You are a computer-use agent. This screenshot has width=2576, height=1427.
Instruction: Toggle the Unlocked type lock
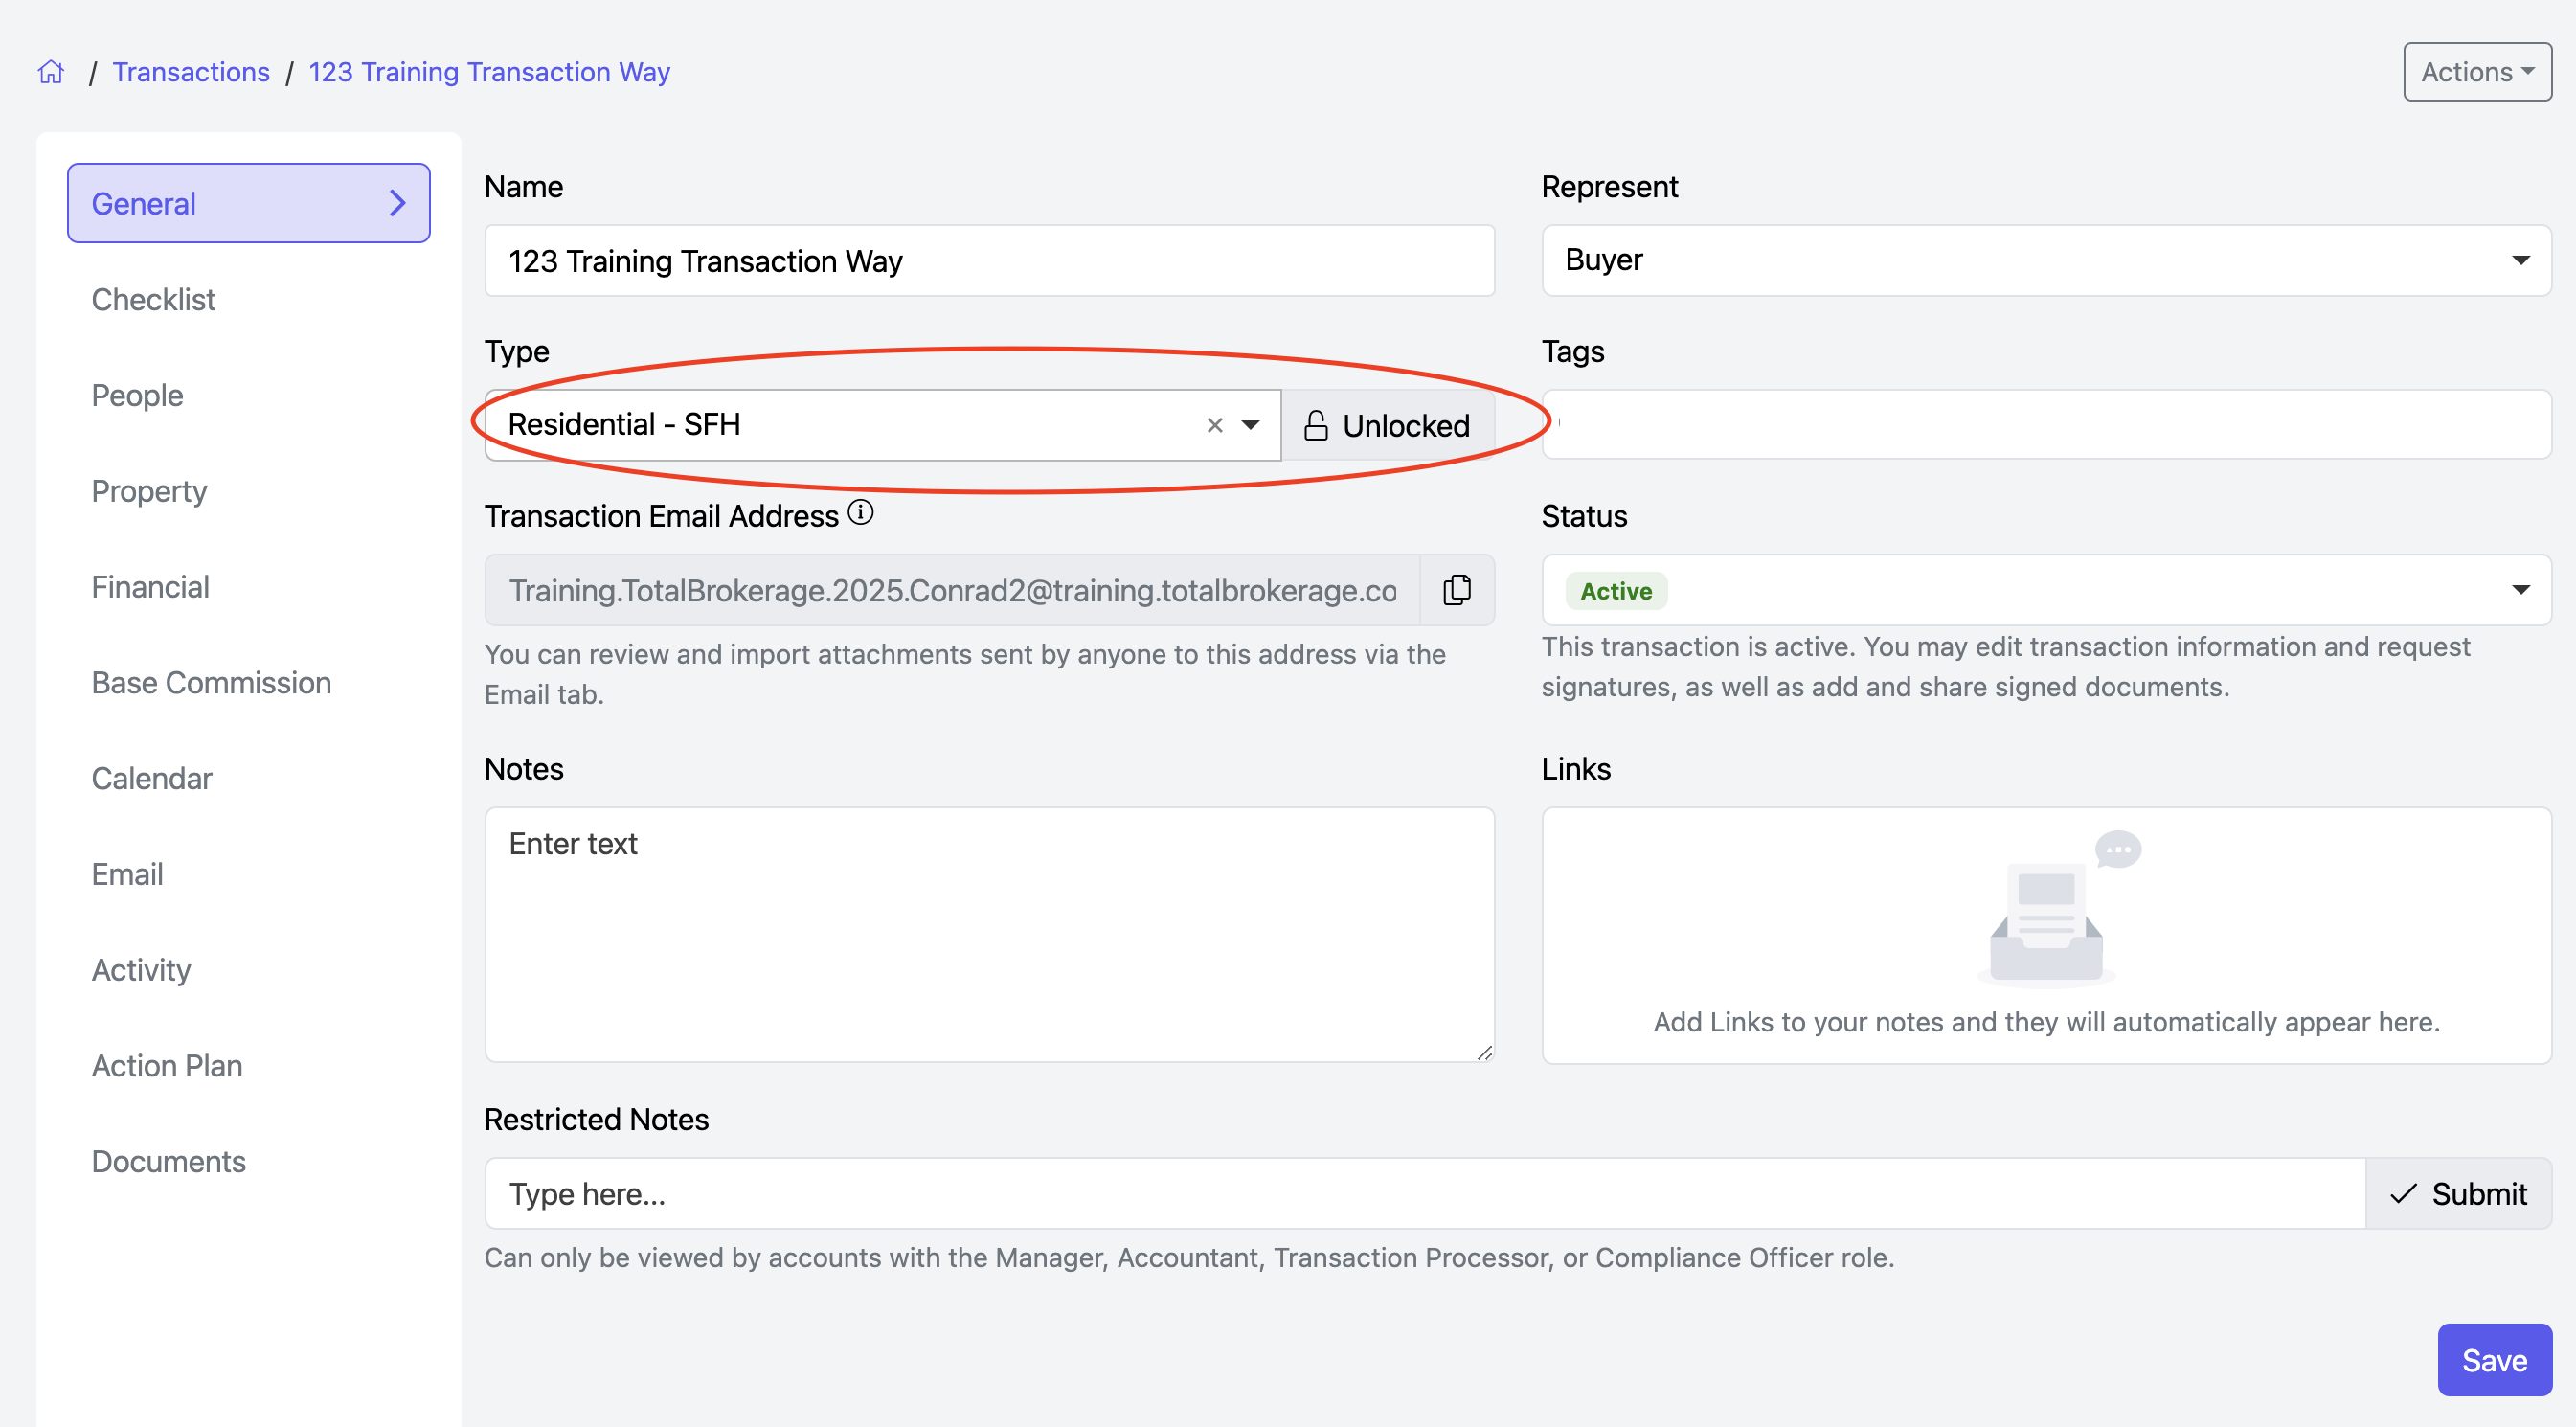point(1388,425)
